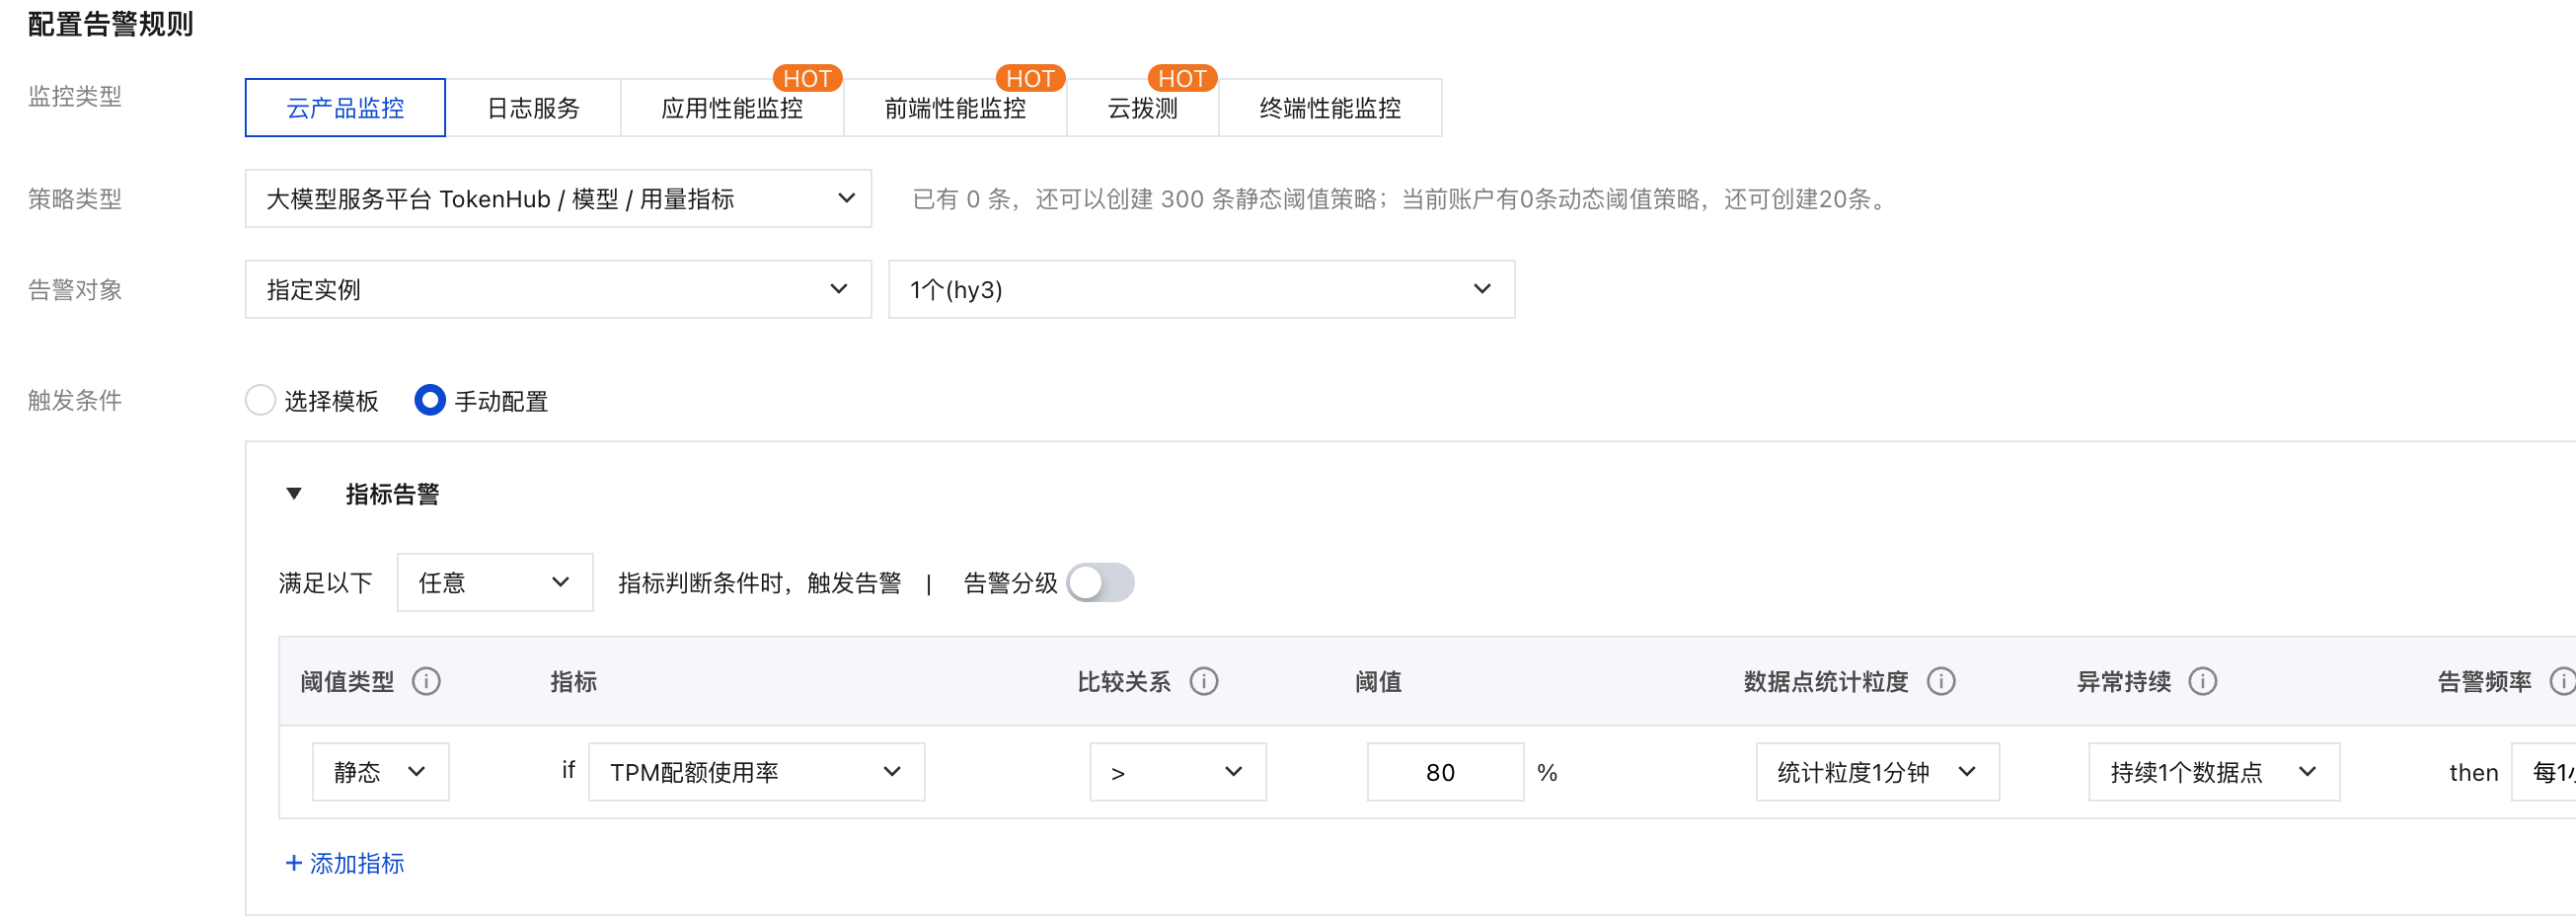The height and width of the screenshot is (922, 2576).
Task: Open the 指定实例 alarm object dropdown
Action: click(x=558, y=290)
